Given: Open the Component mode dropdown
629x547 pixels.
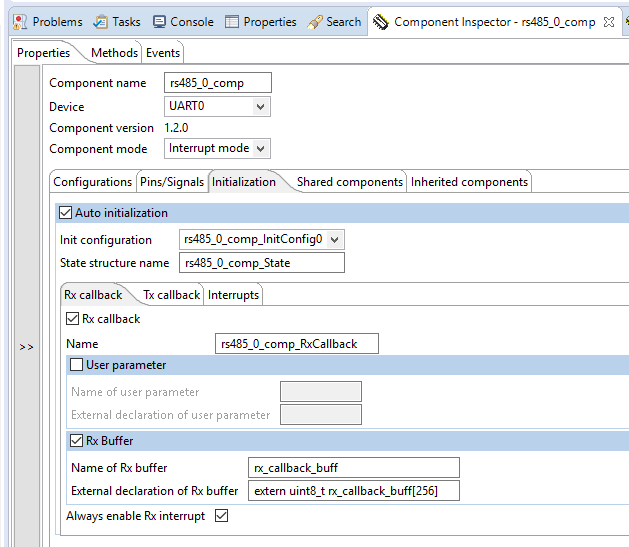Looking at the screenshot, I should pyautogui.click(x=261, y=148).
